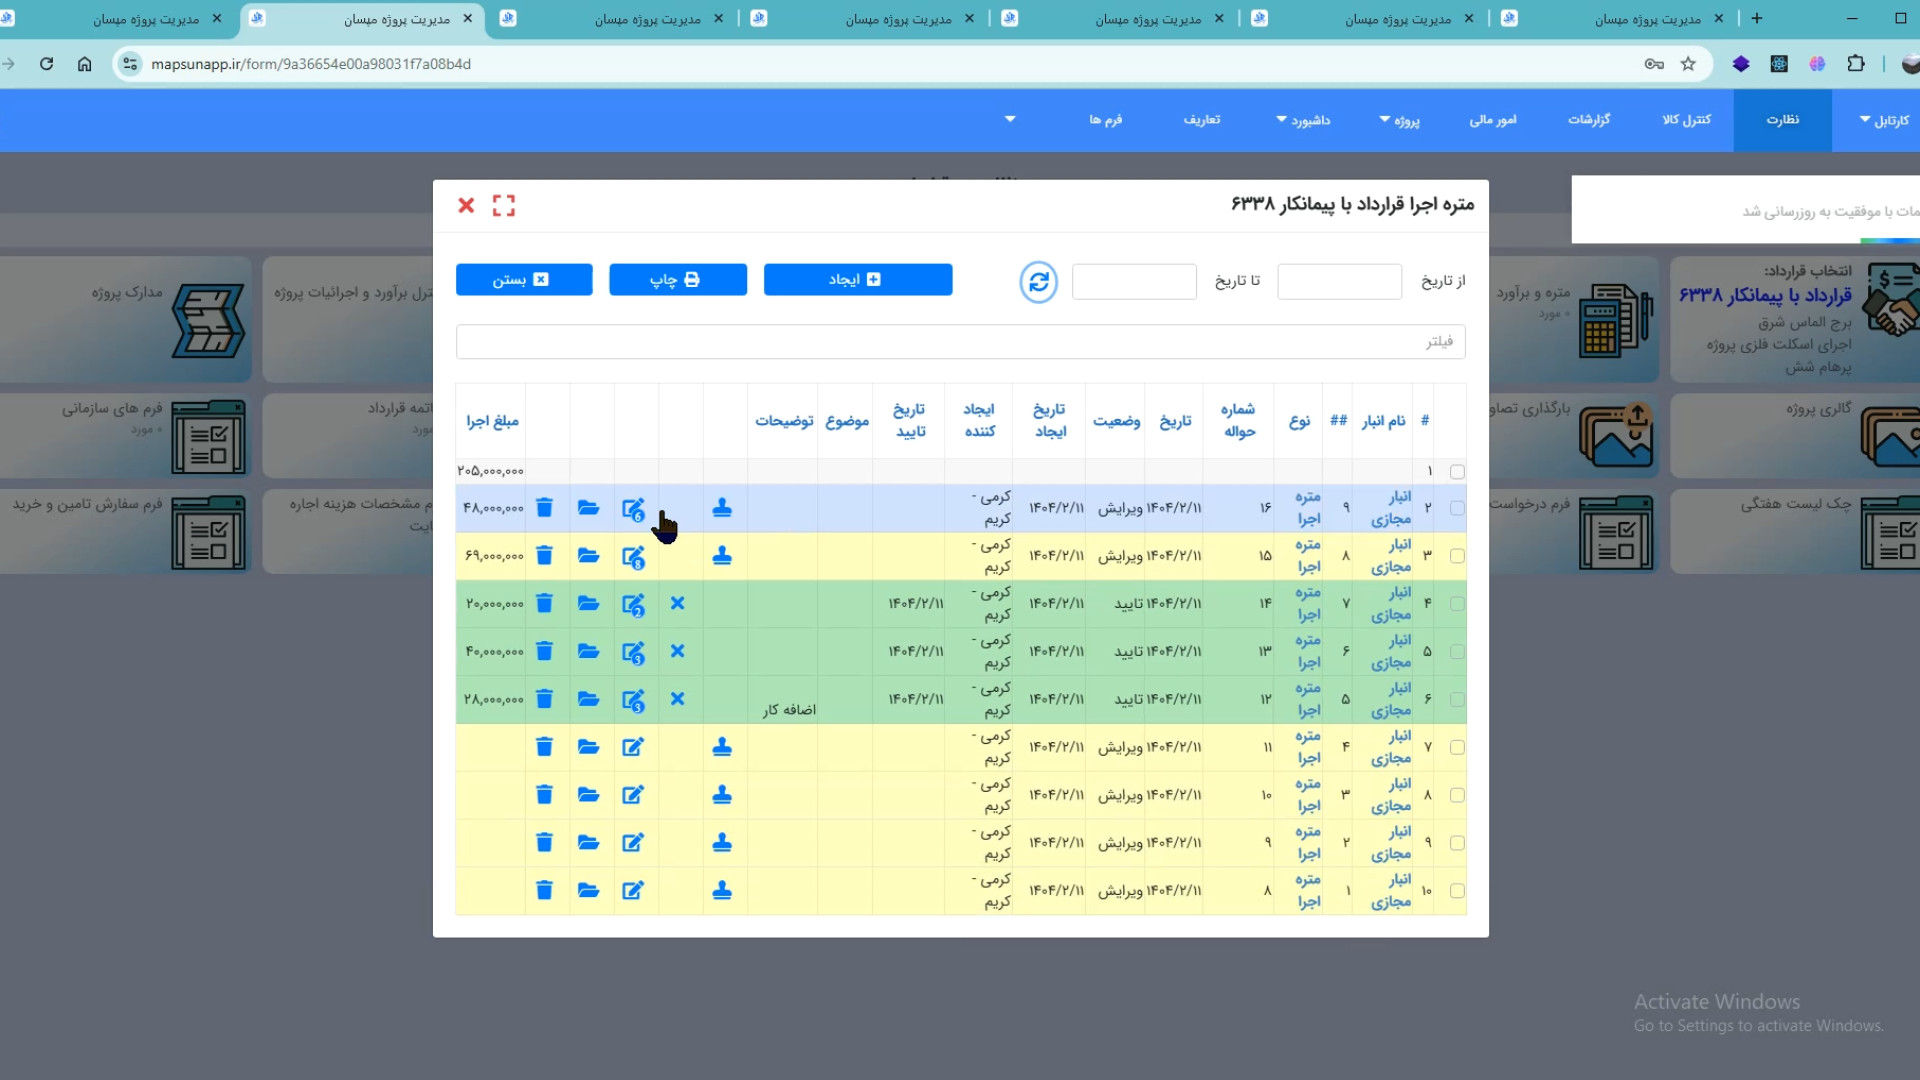Tick the checkbox for row 7
The height and width of the screenshot is (1080, 1920).
(1457, 747)
